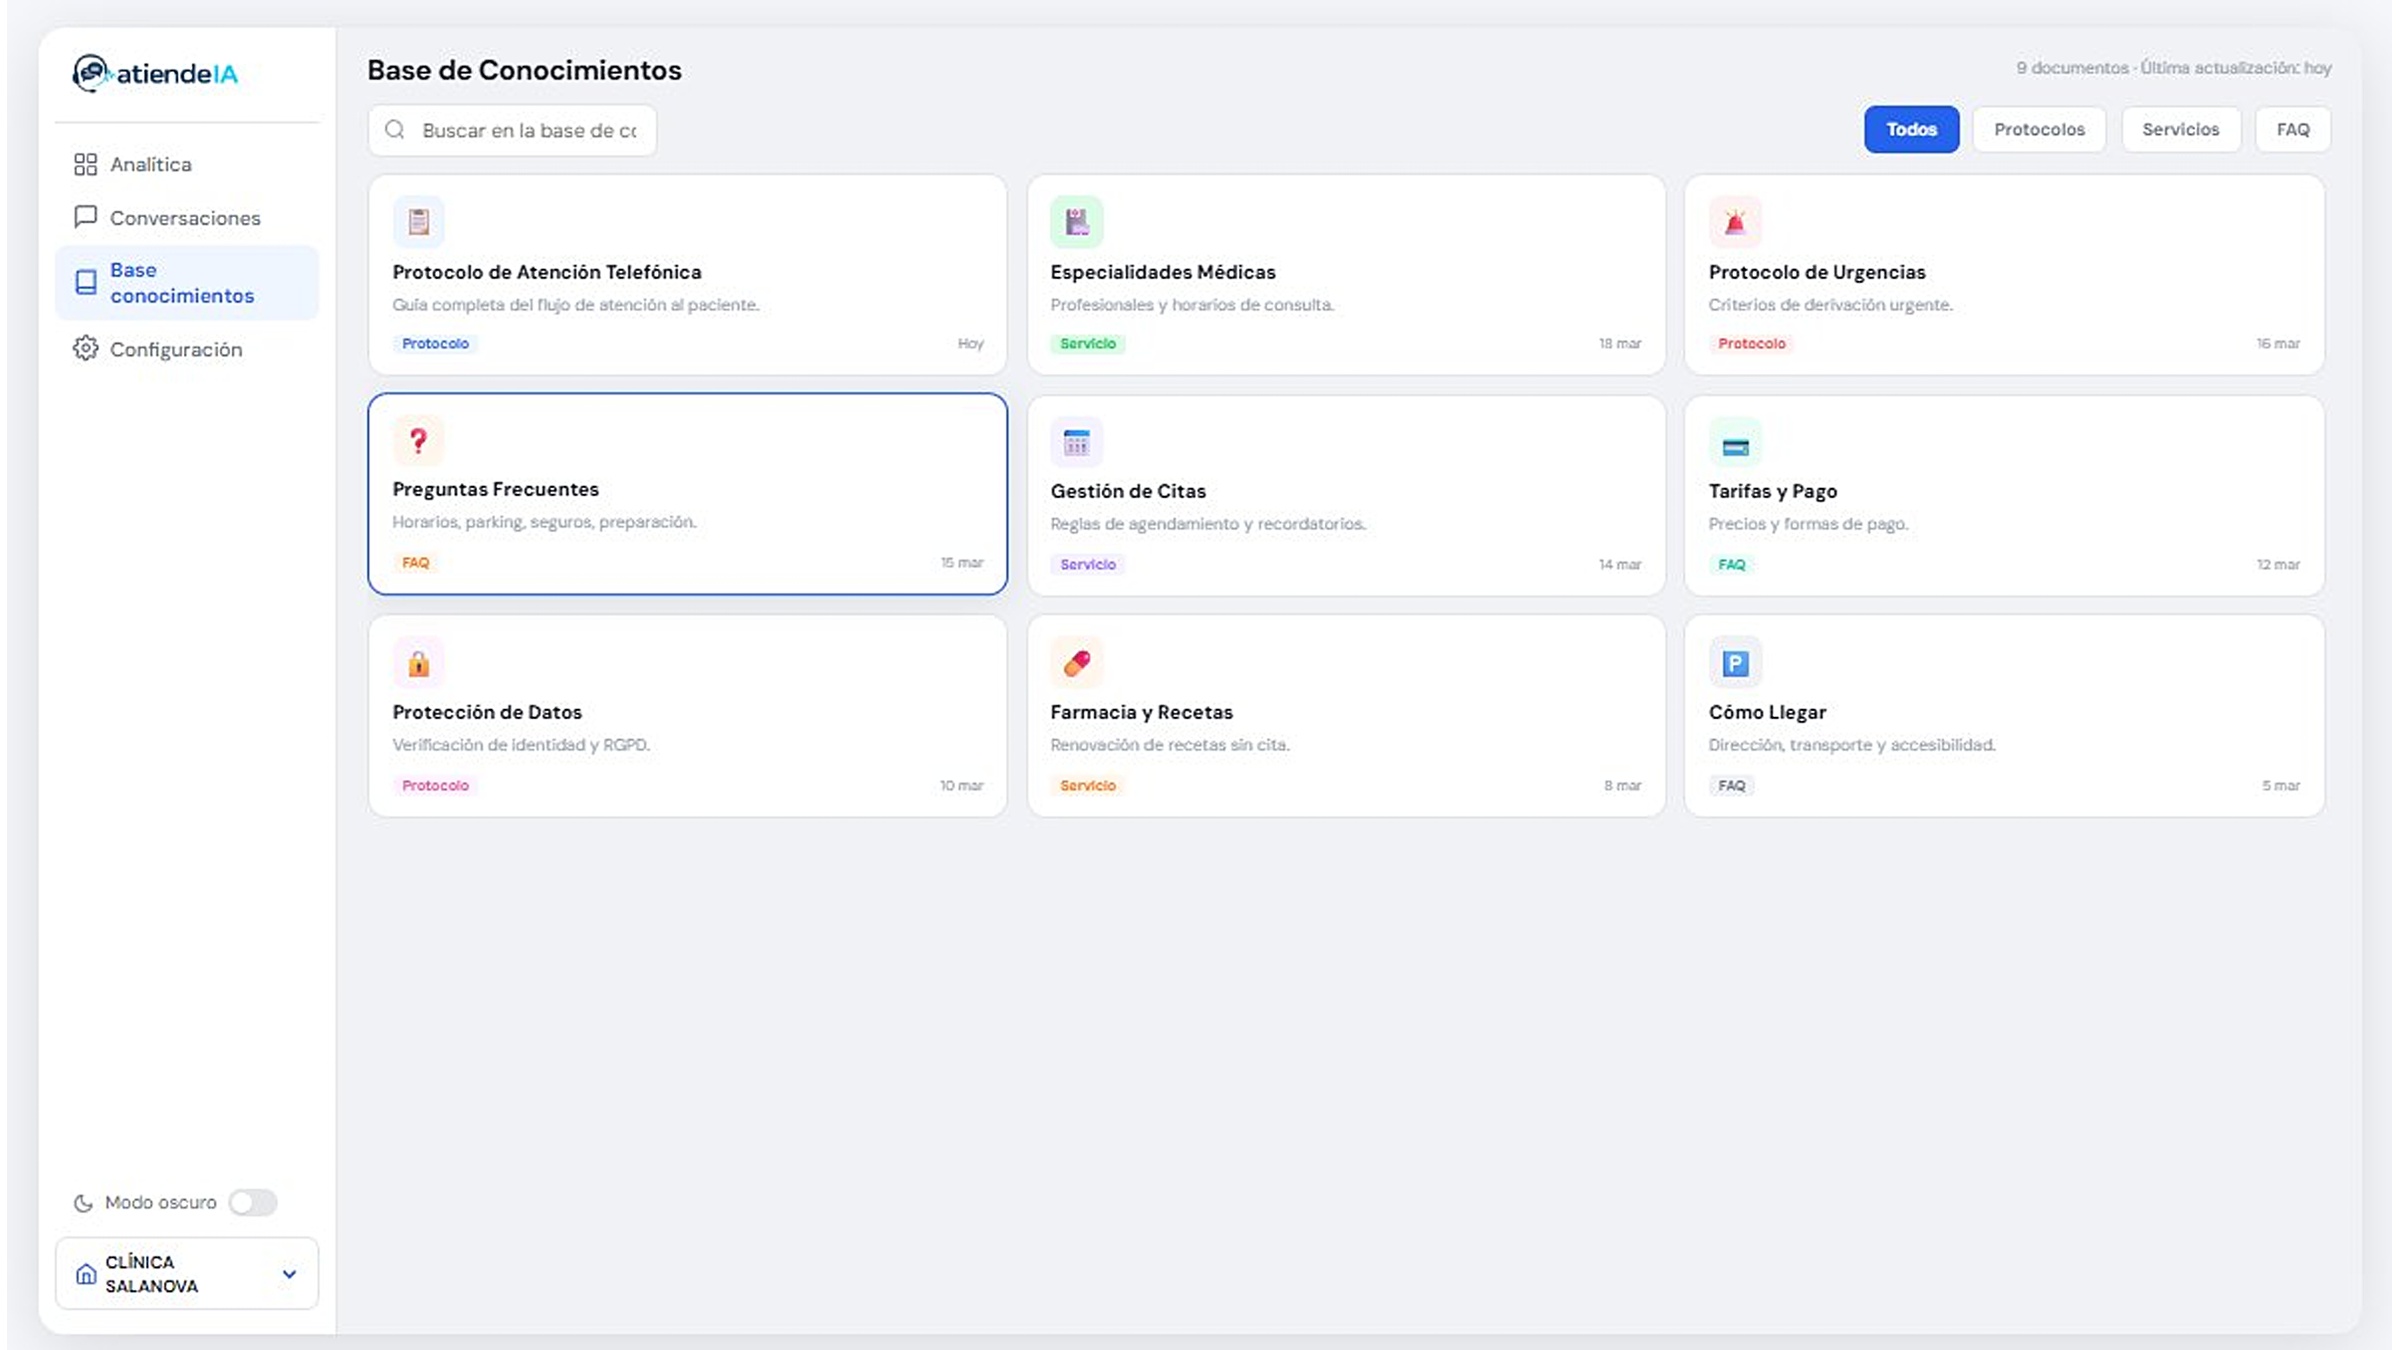The image size is (2400, 1350).
Task: Click the clipboard icon on Protocolo de Atención Telefónica
Action: 418,221
